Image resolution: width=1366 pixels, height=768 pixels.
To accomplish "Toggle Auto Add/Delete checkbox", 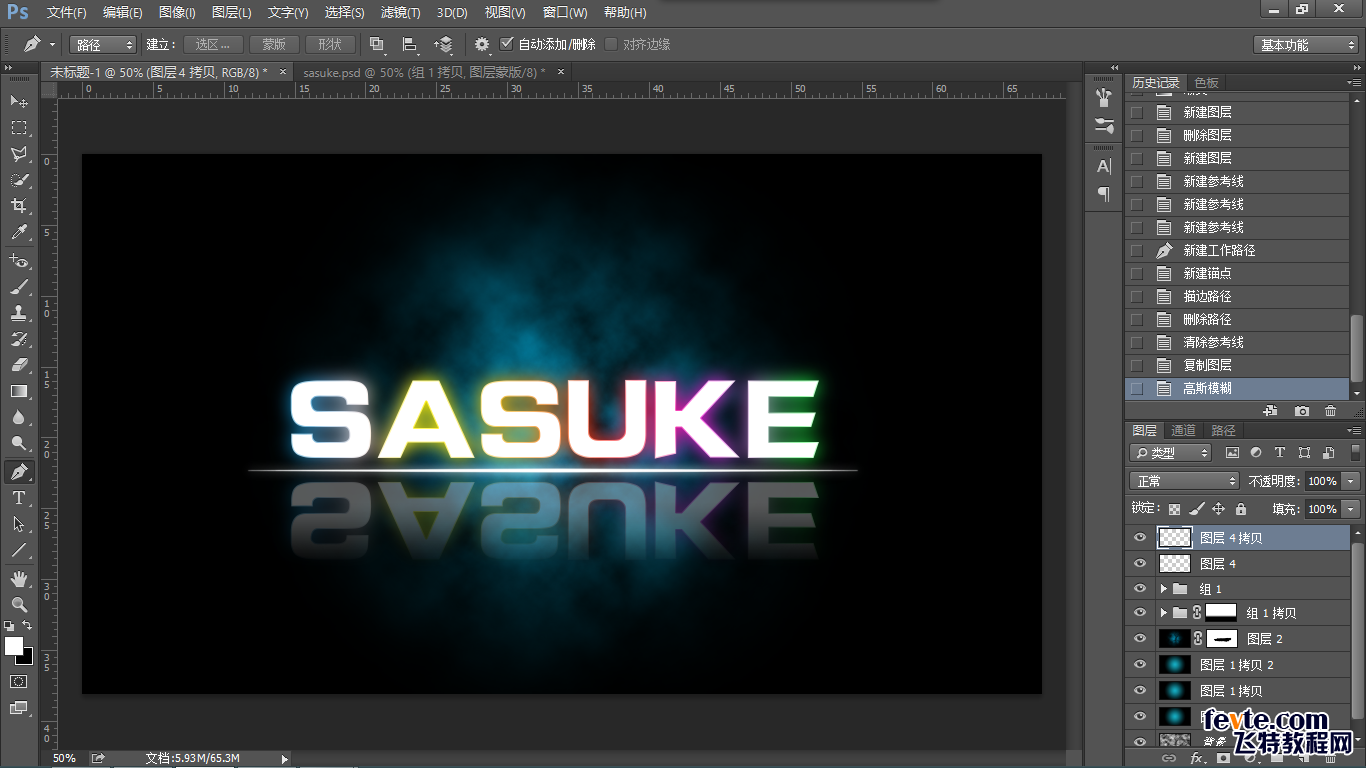I will coord(506,44).
